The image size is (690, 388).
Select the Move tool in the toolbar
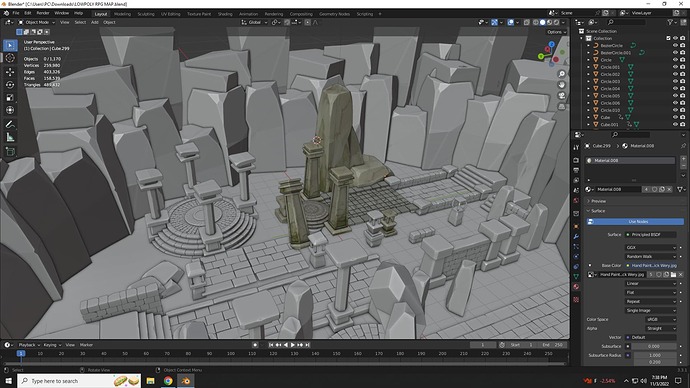point(10,71)
